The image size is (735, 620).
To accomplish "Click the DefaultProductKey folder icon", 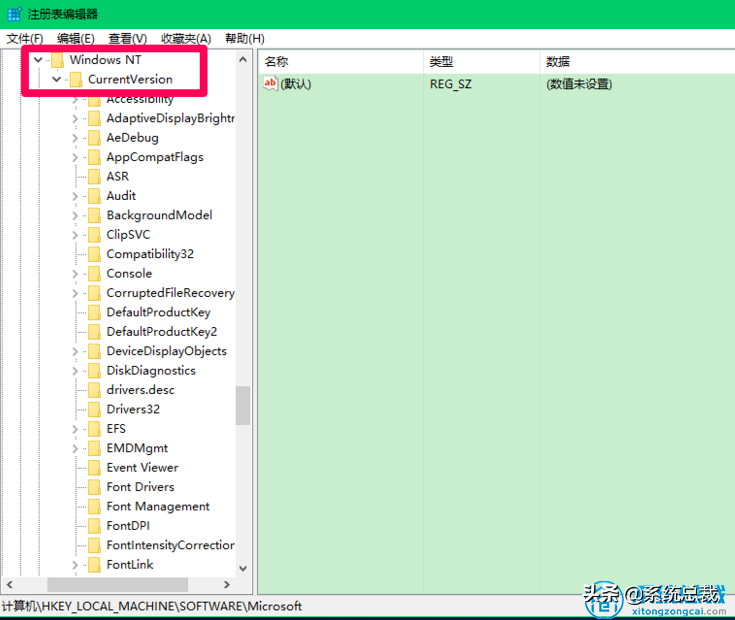I will coord(94,312).
